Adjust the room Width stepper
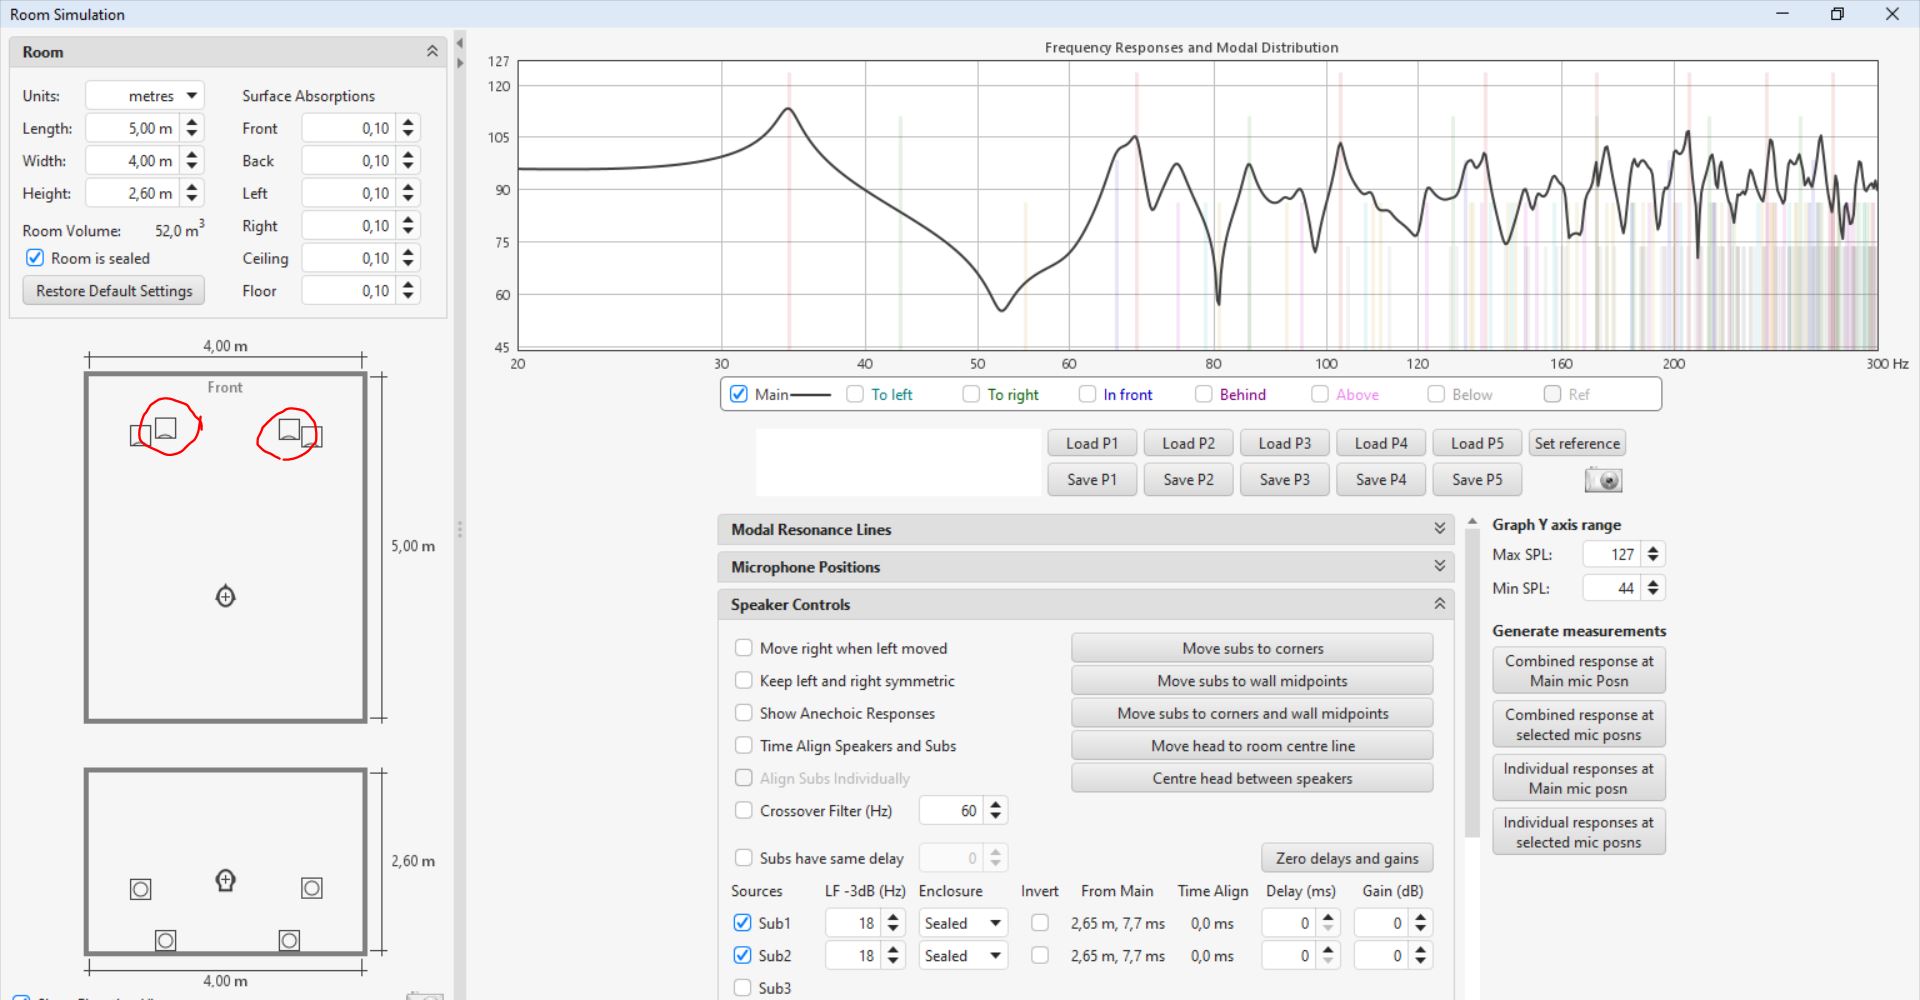Image resolution: width=1920 pixels, height=1000 pixels. point(192,161)
